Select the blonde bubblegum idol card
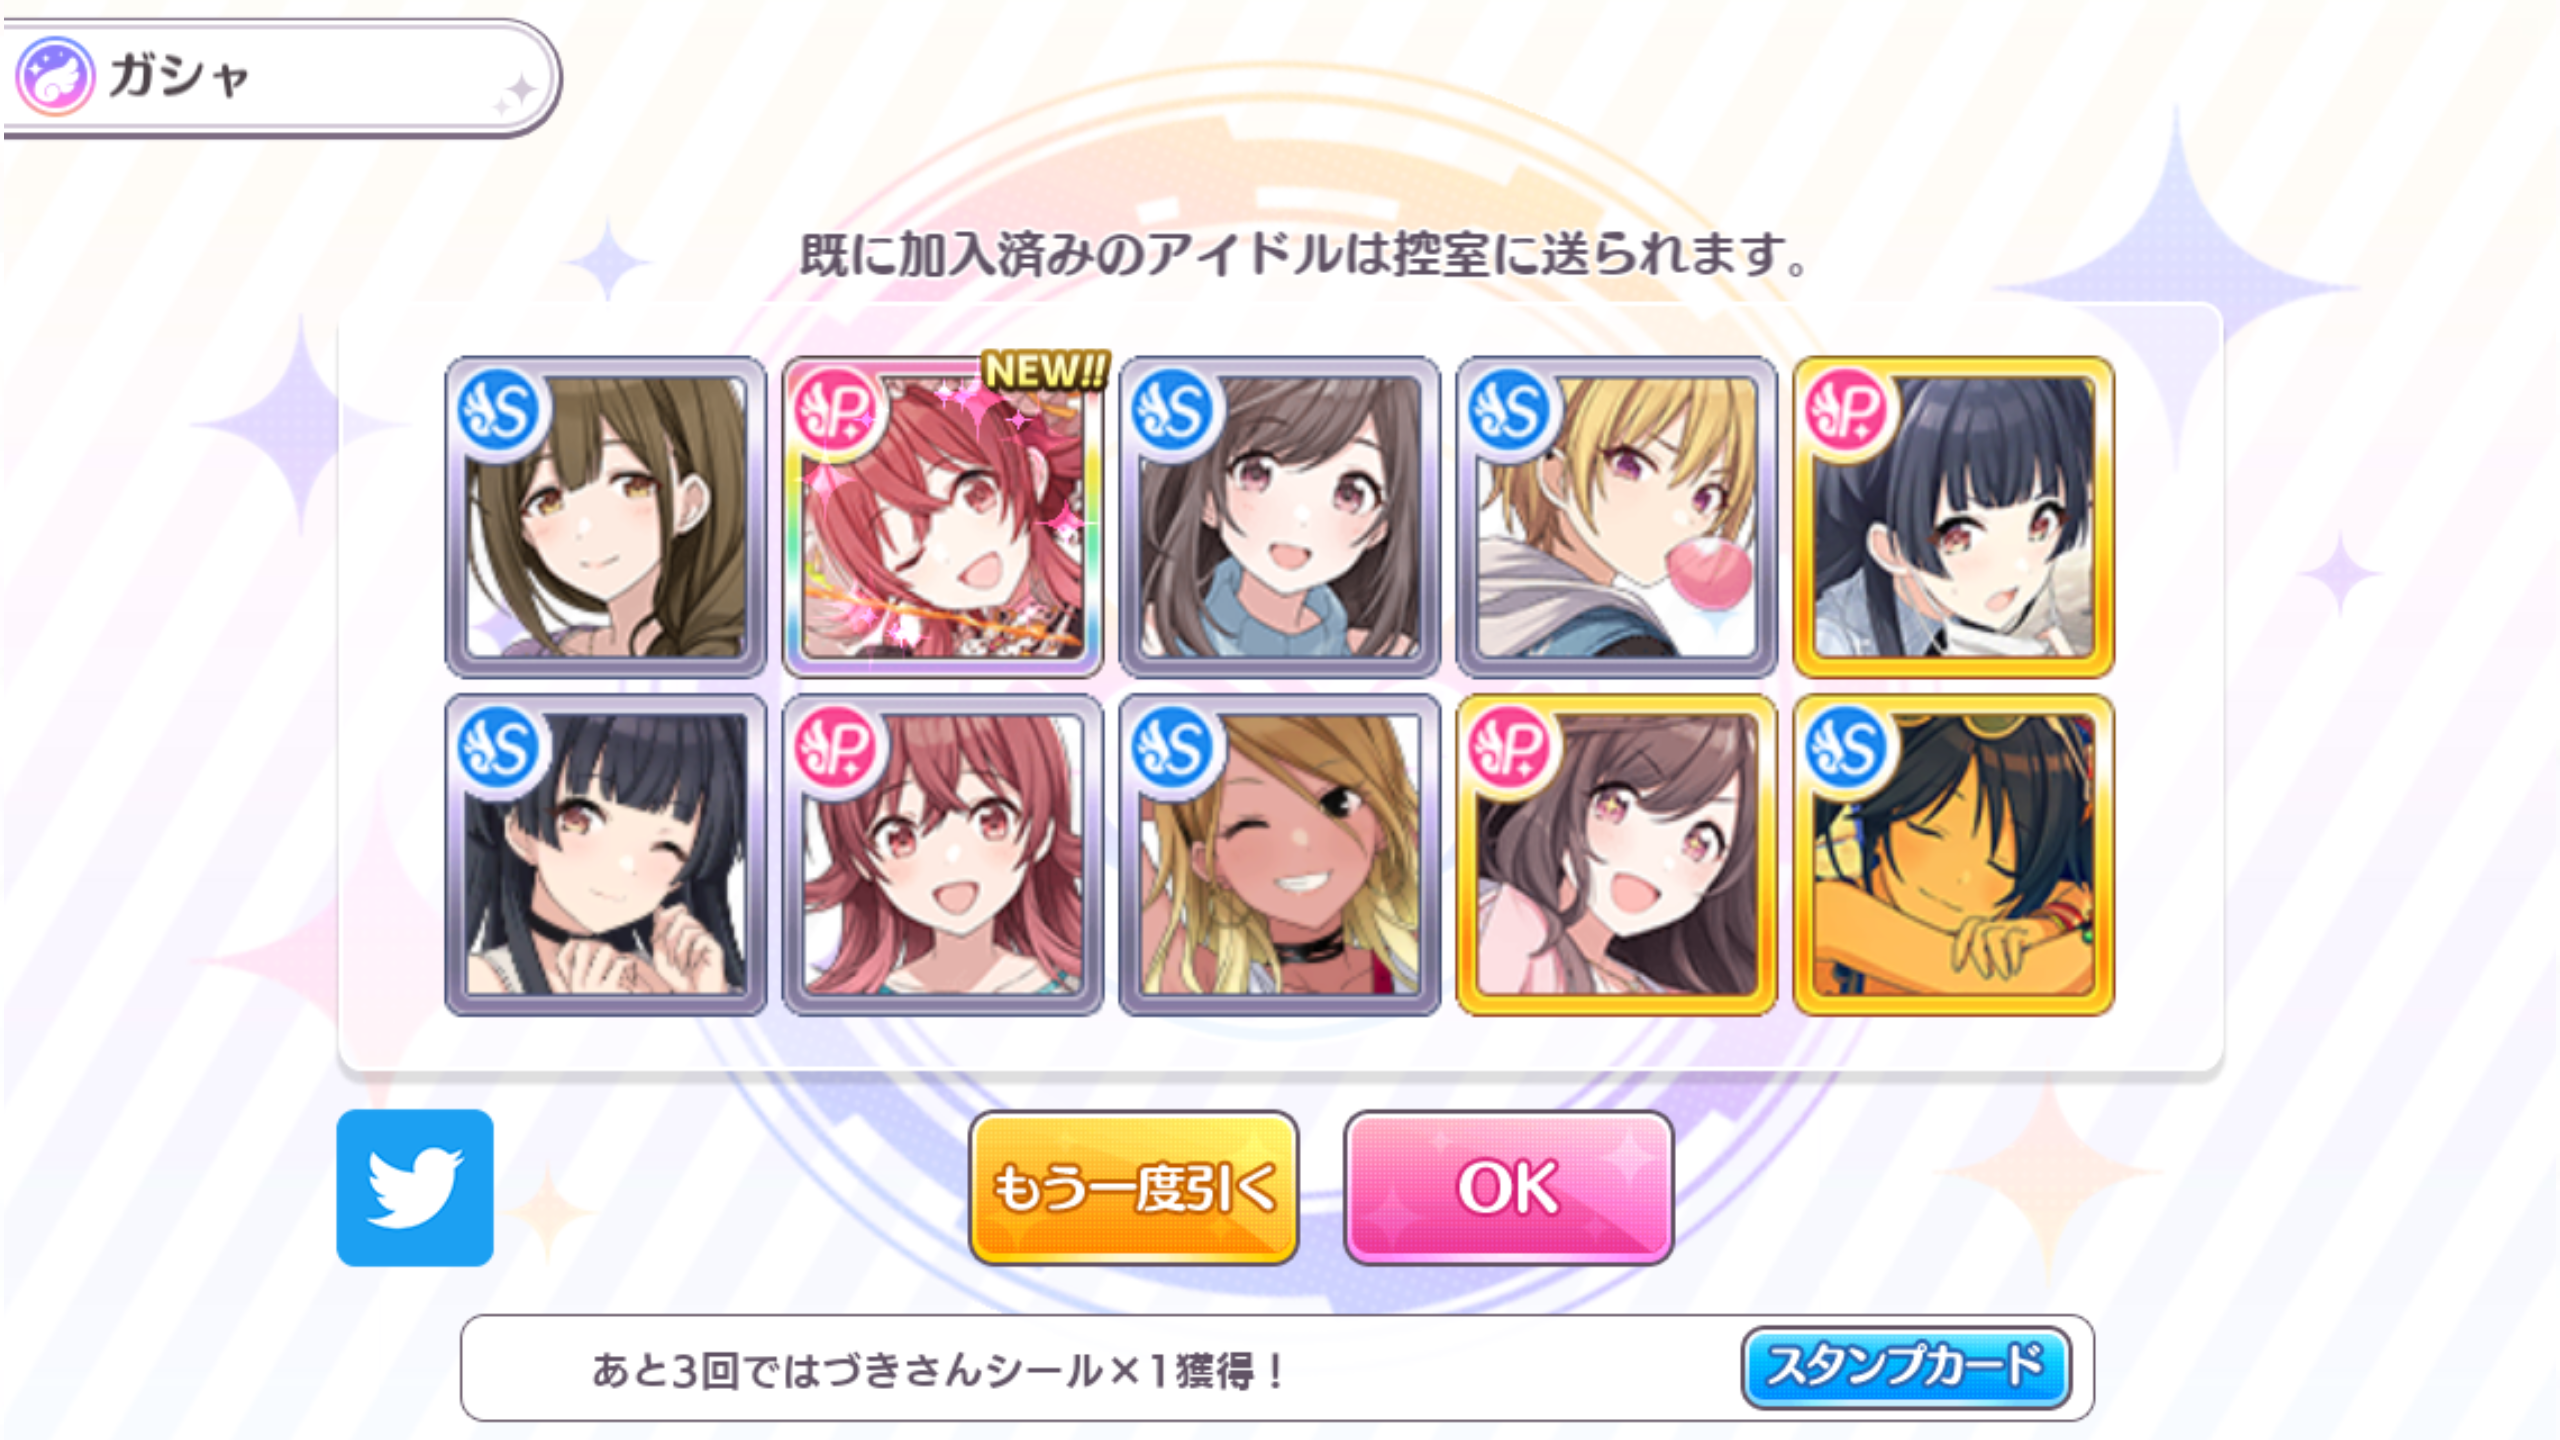The width and height of the screenshot is (2560, 1440). (1616, 517)
